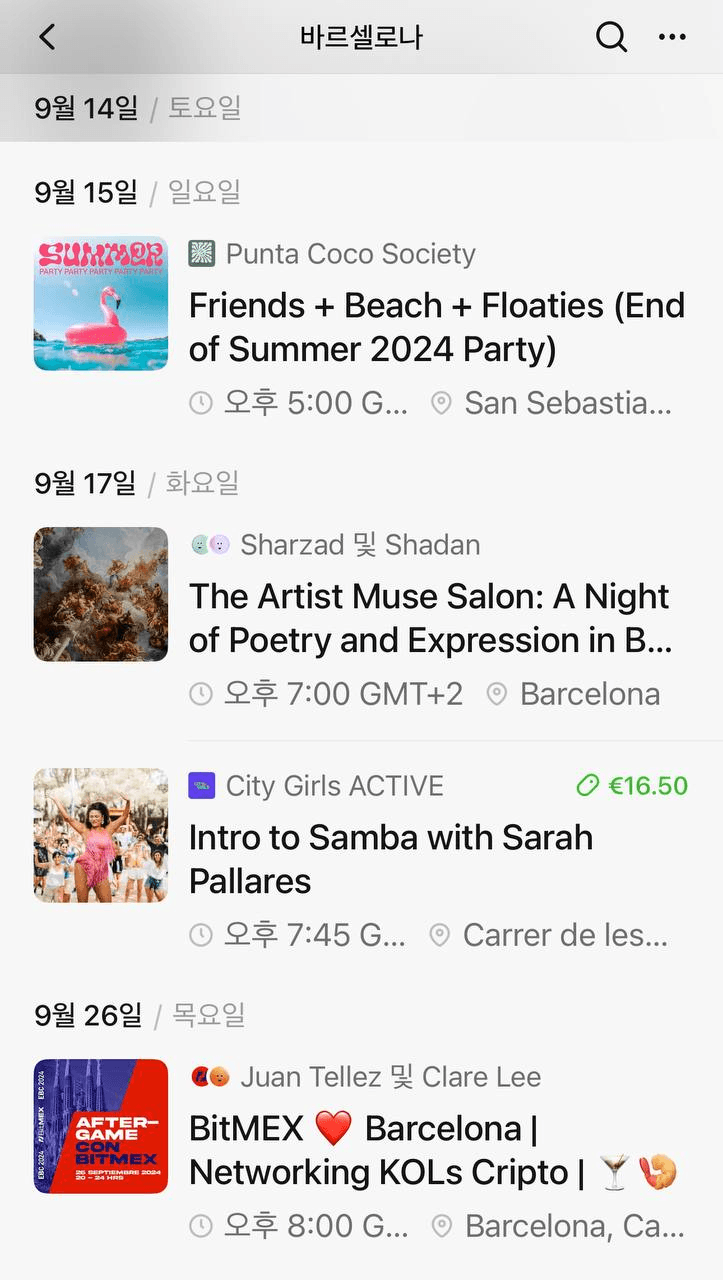Image resolution: width=723 pixels, height=1280 pixels.
Task: Open Friends + Beach + Floaties event
Action: [x=436, y=327]
